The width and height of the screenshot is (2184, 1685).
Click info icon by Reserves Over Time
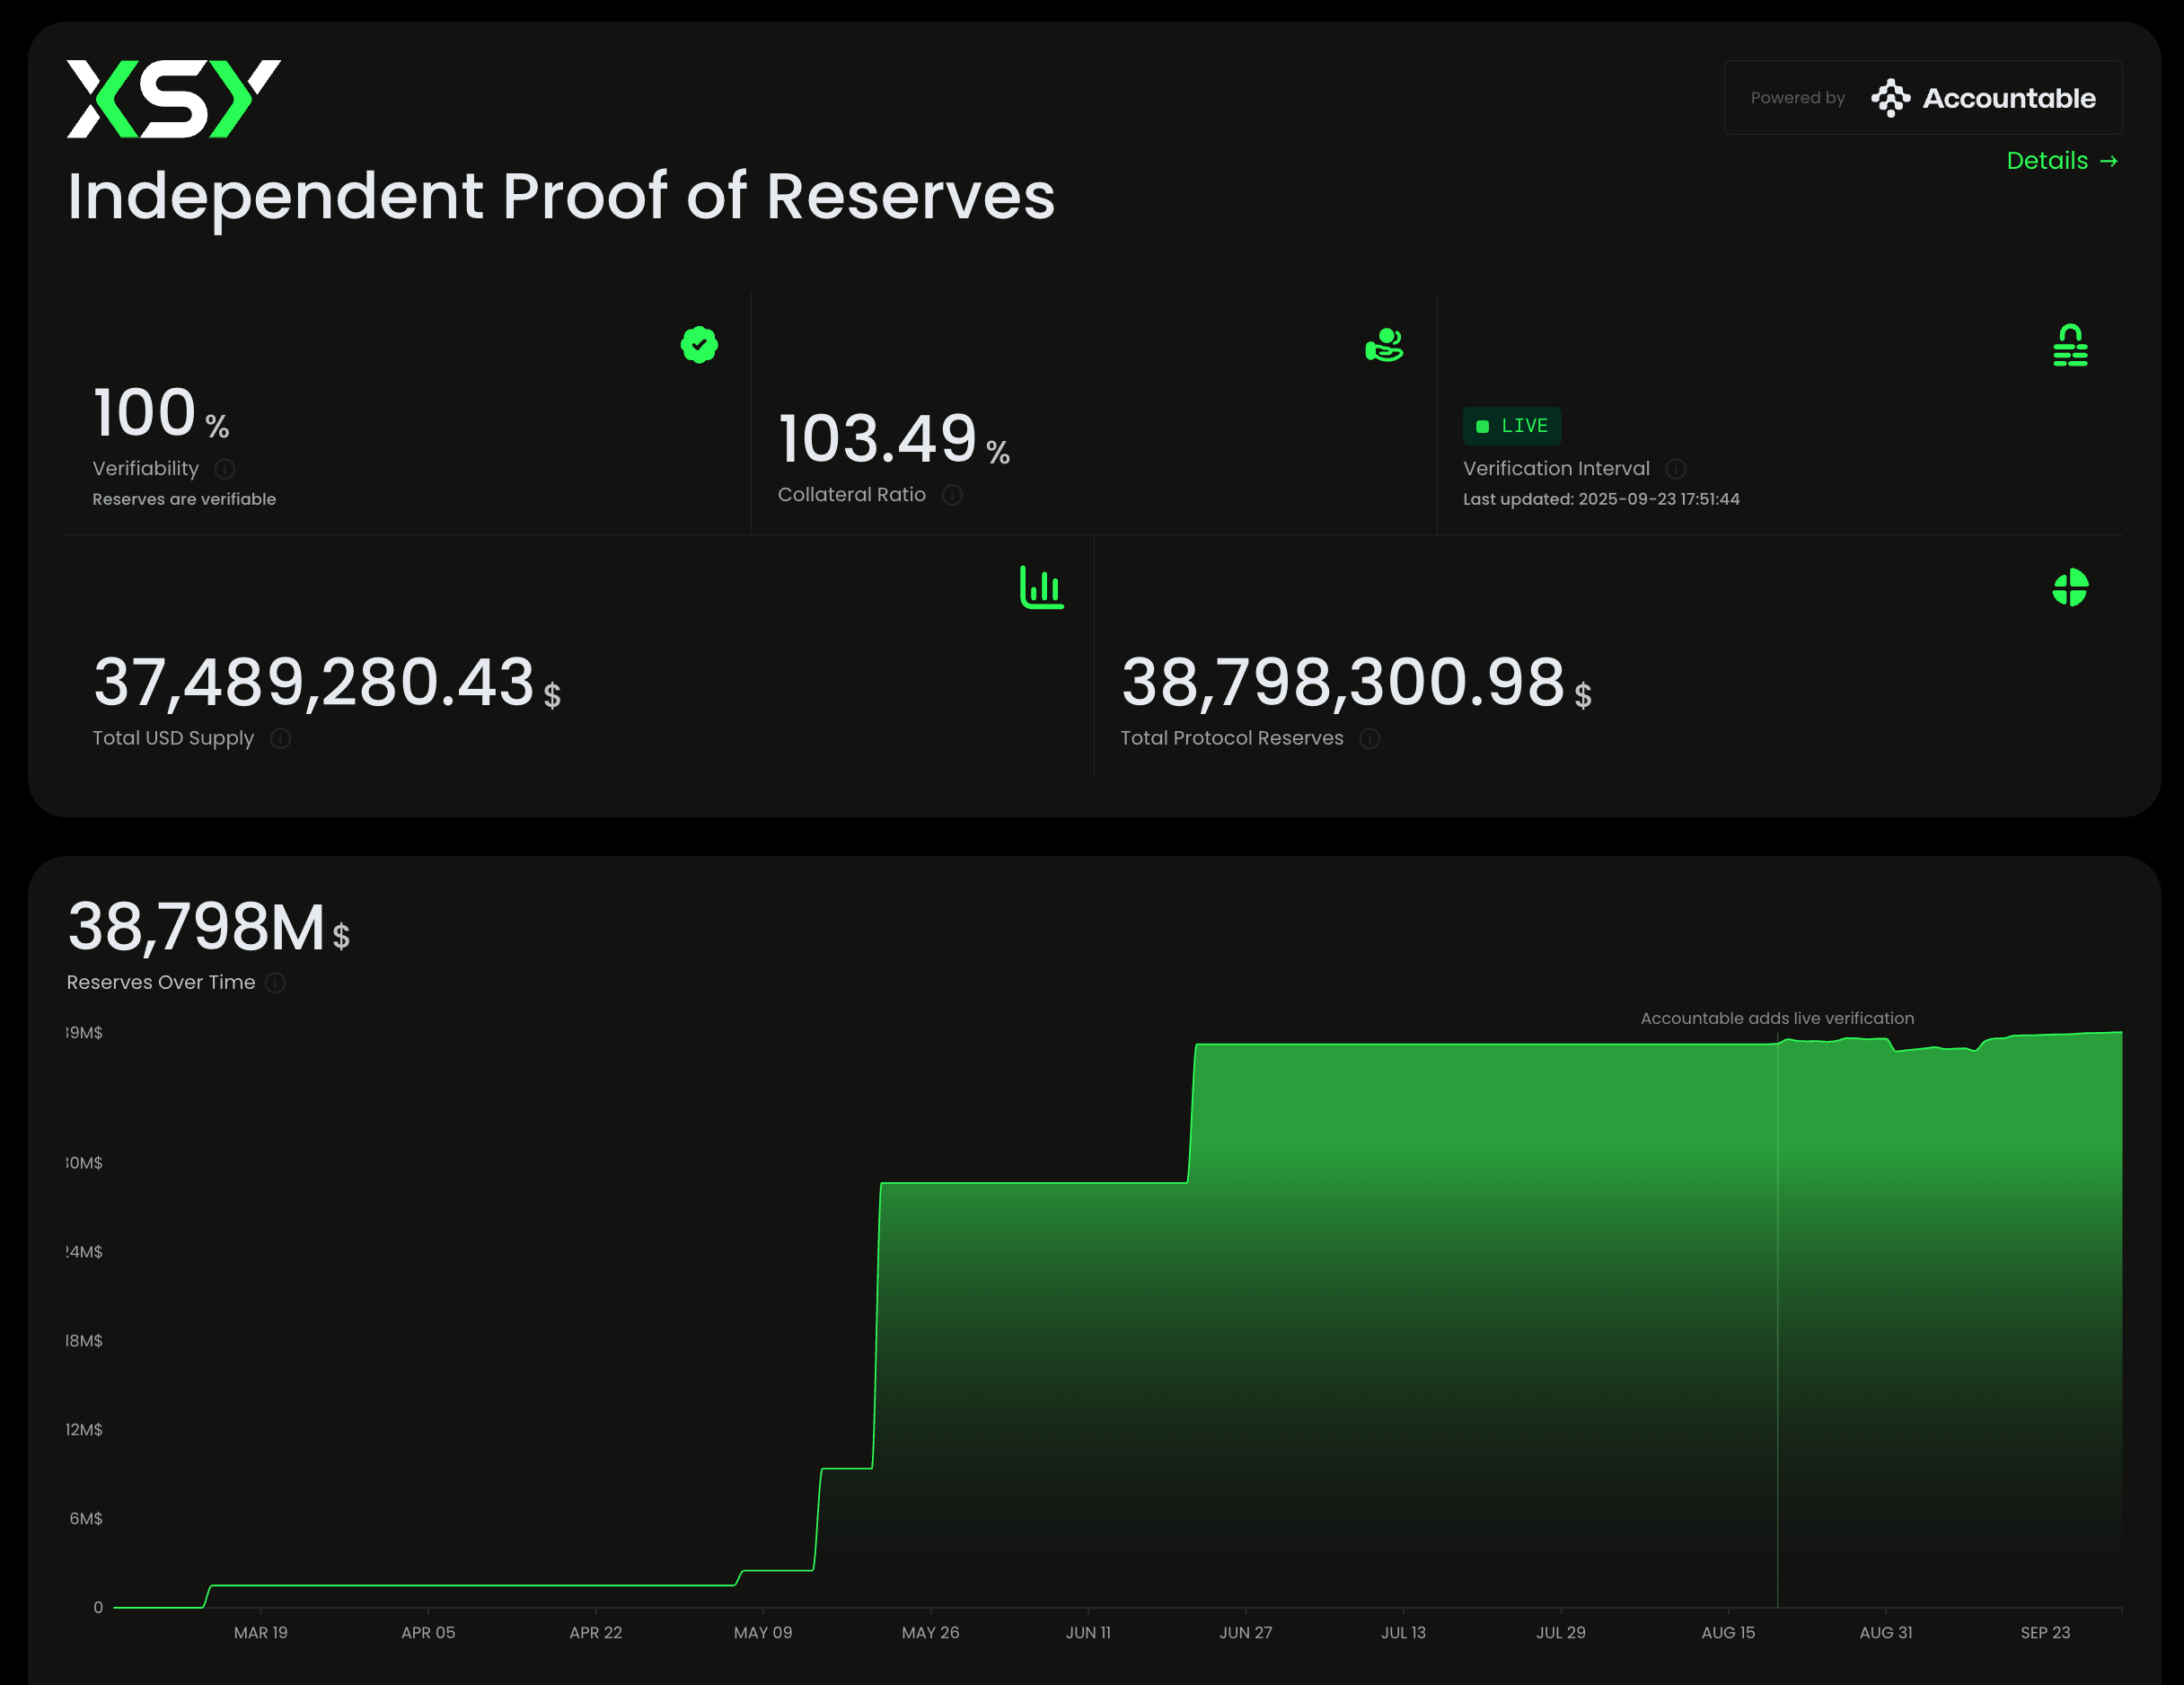276,983
